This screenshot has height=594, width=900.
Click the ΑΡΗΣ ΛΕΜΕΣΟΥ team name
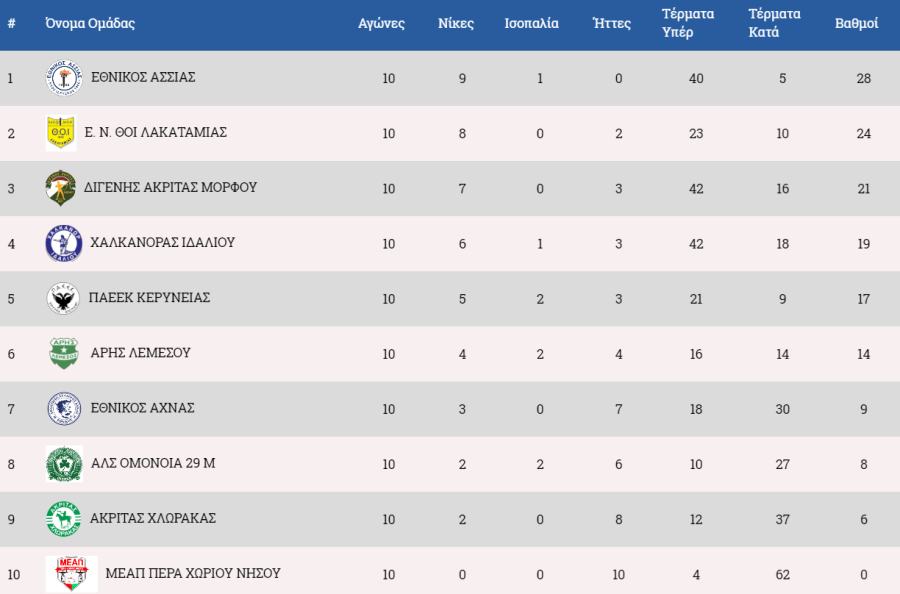tap(141, 352)
